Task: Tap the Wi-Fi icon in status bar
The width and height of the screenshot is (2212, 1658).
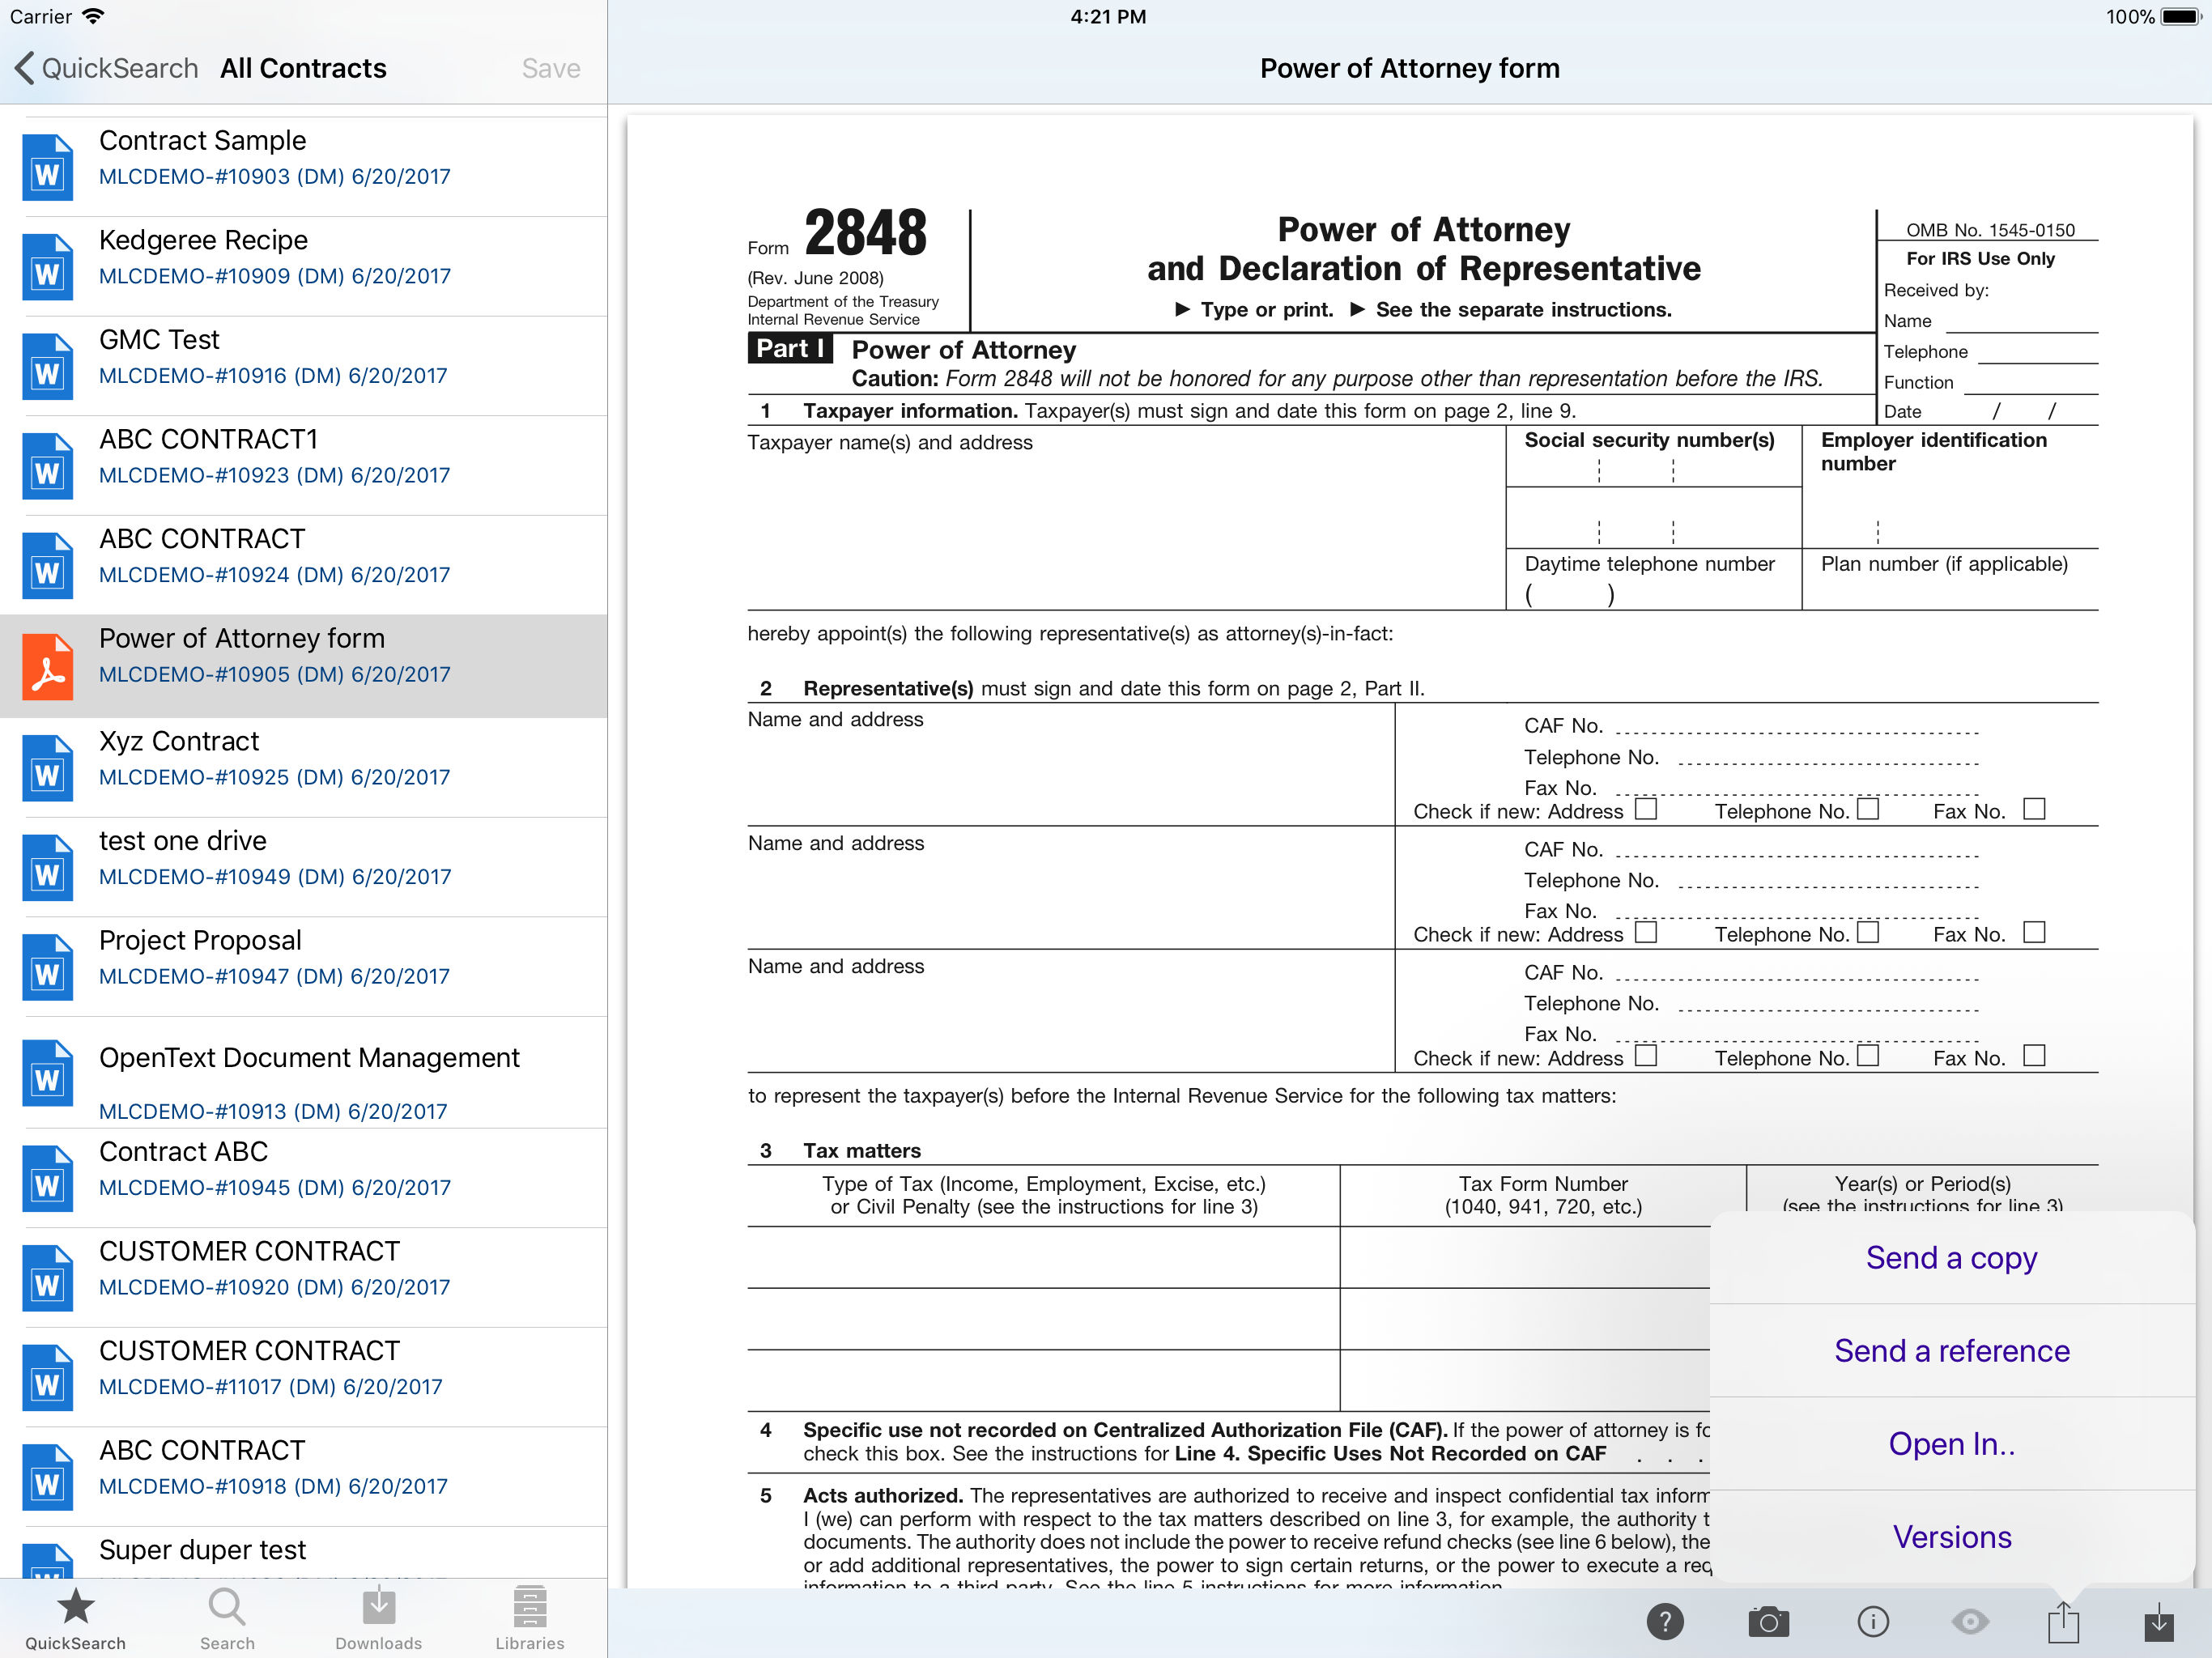Action: tap(93, 16)
